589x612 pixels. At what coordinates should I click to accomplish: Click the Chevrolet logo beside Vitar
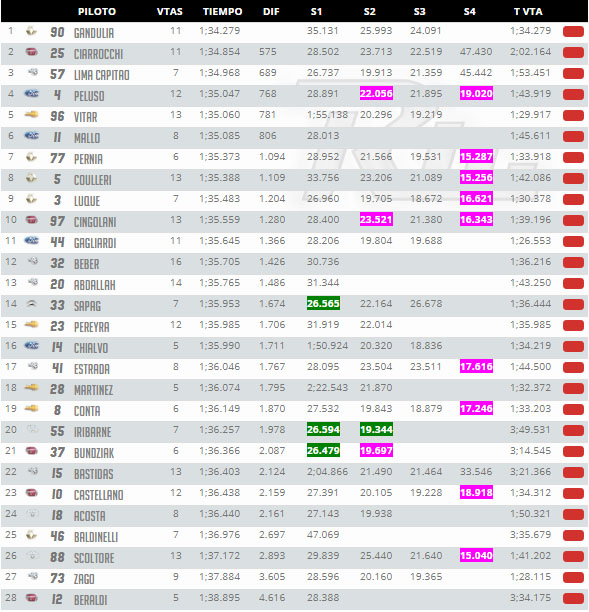coord(31,115)
